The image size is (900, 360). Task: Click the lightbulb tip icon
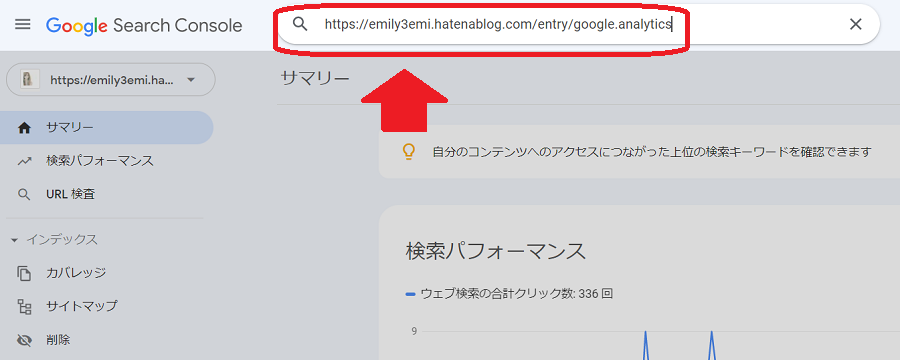tap(408, 152)
